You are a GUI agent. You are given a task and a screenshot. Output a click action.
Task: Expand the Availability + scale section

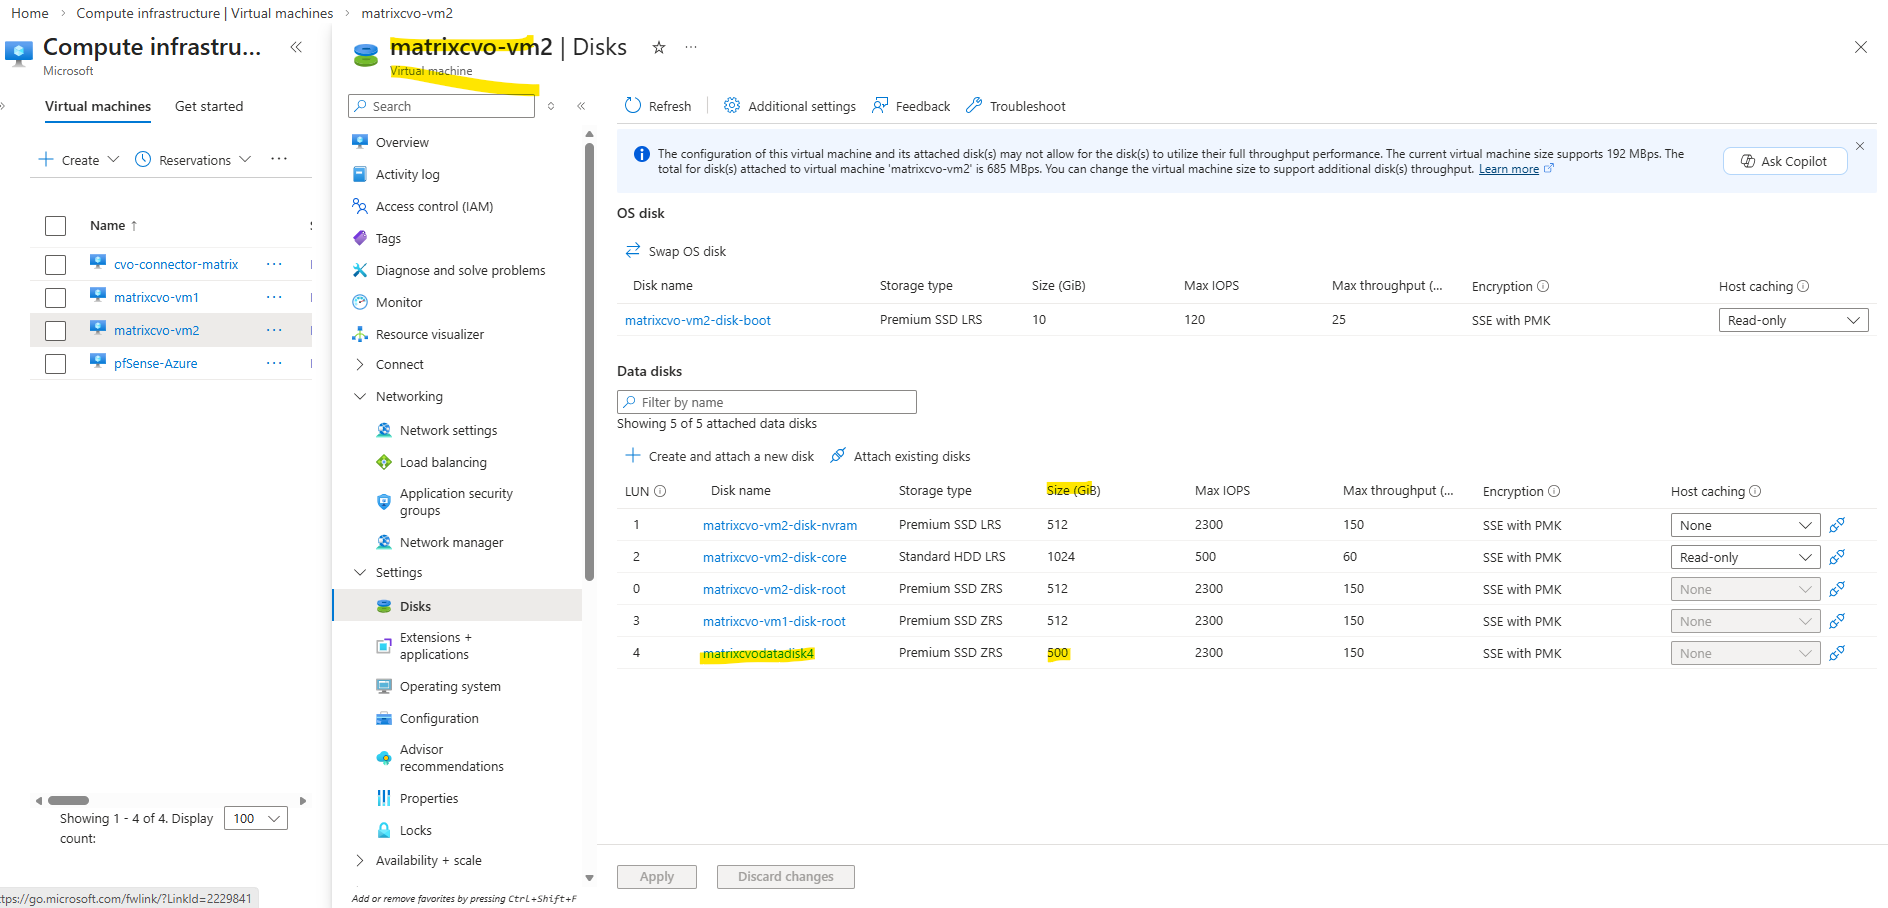click(360, 861)
